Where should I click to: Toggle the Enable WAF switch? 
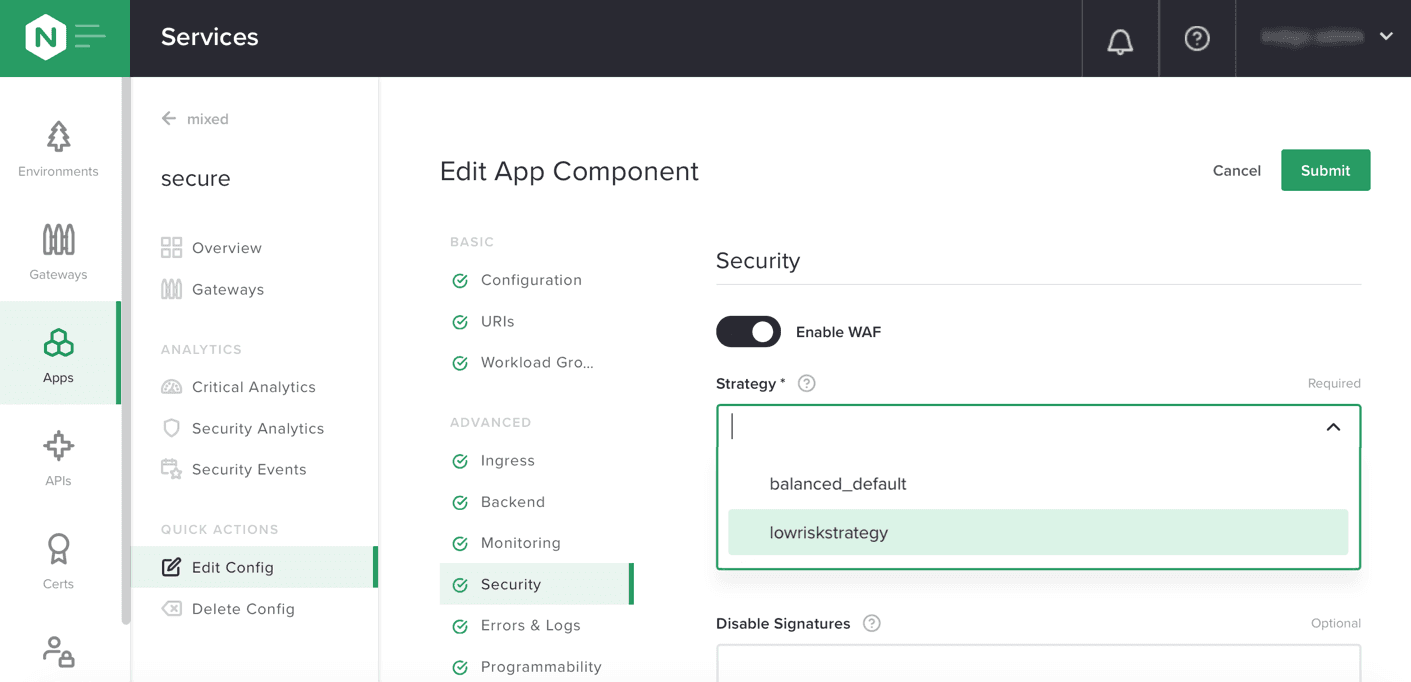(x=748, y=332)
